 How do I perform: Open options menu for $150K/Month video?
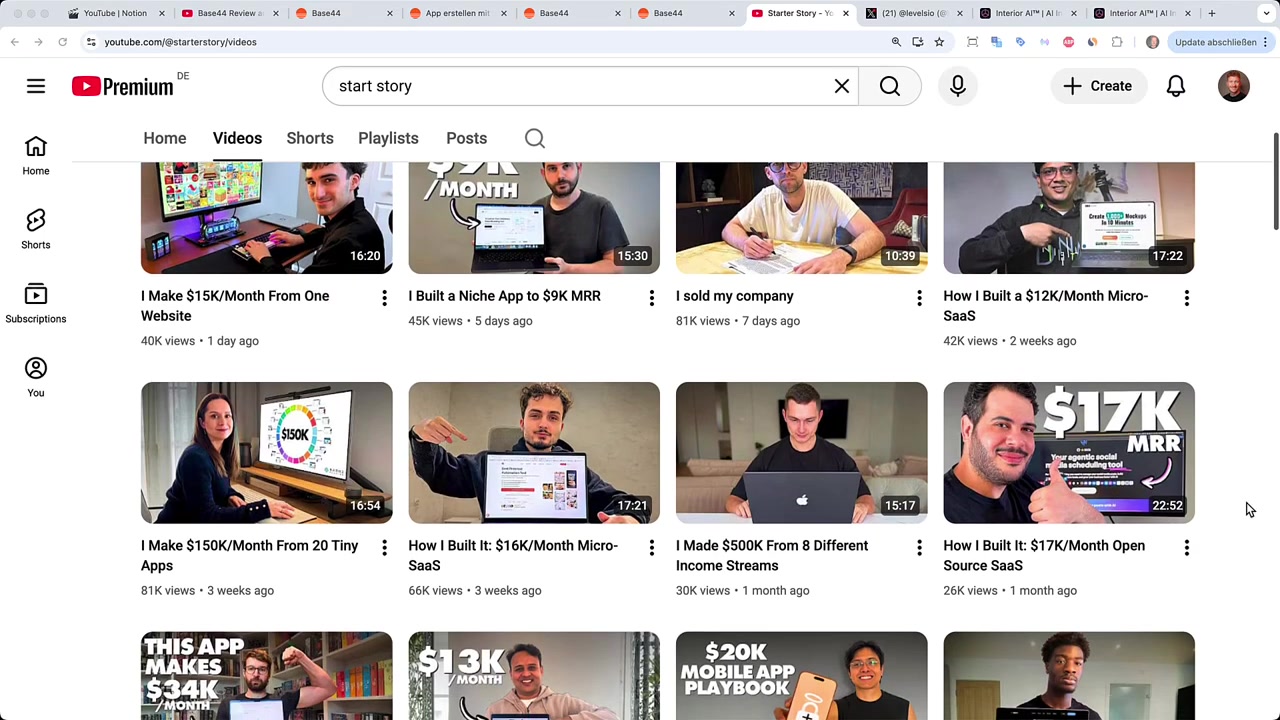coord(384,548)
